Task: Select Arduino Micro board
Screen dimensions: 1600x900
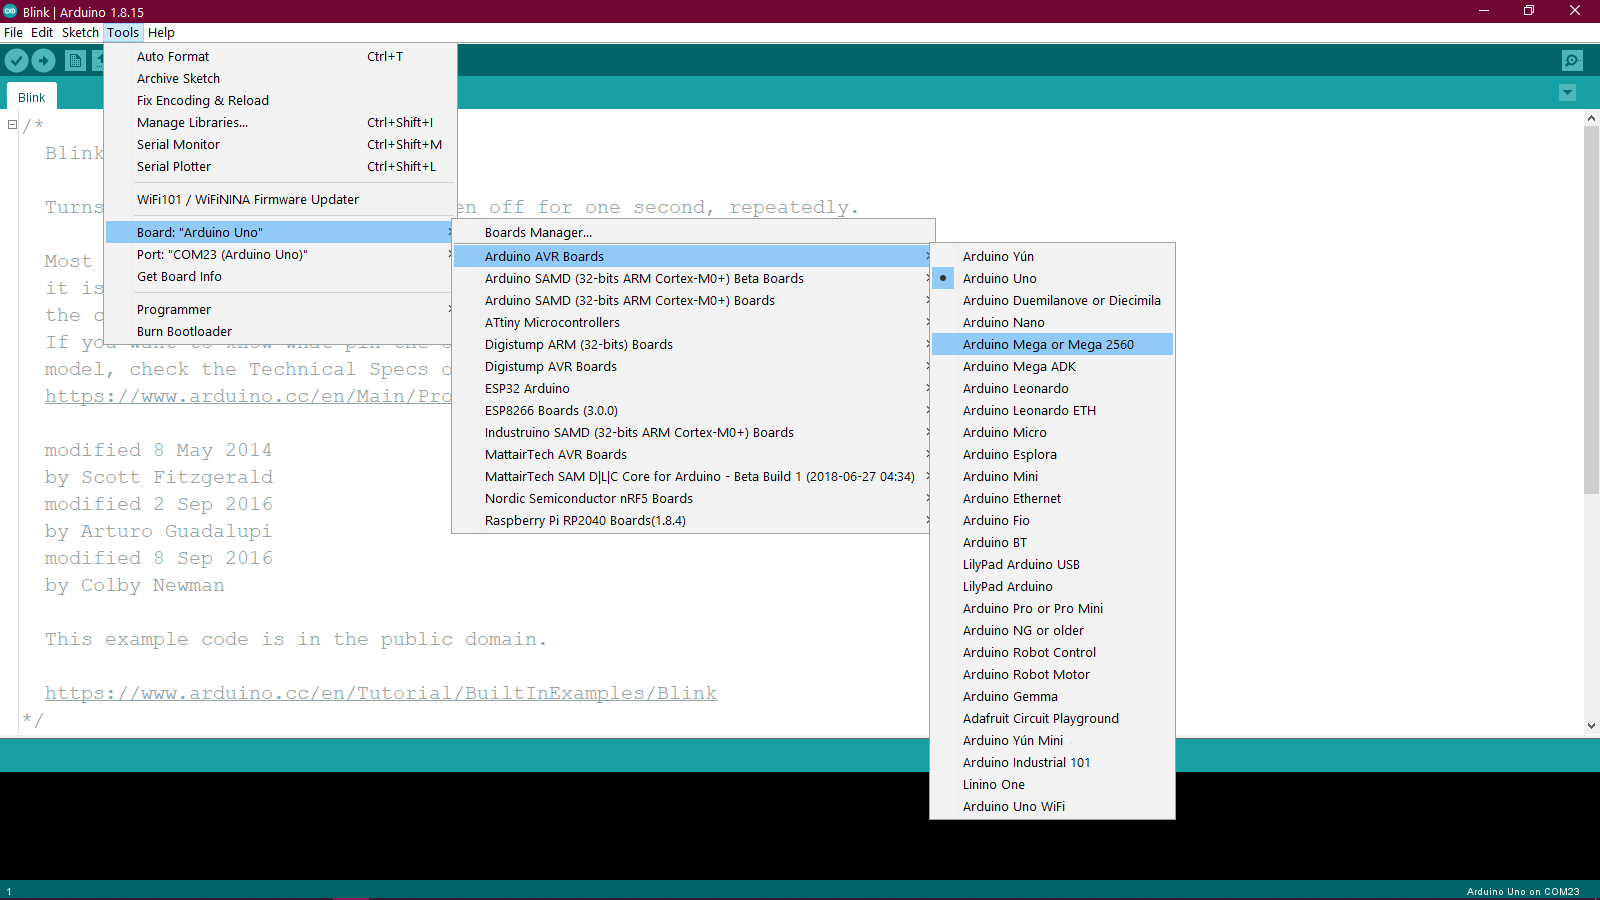Action: (1053, 432)
